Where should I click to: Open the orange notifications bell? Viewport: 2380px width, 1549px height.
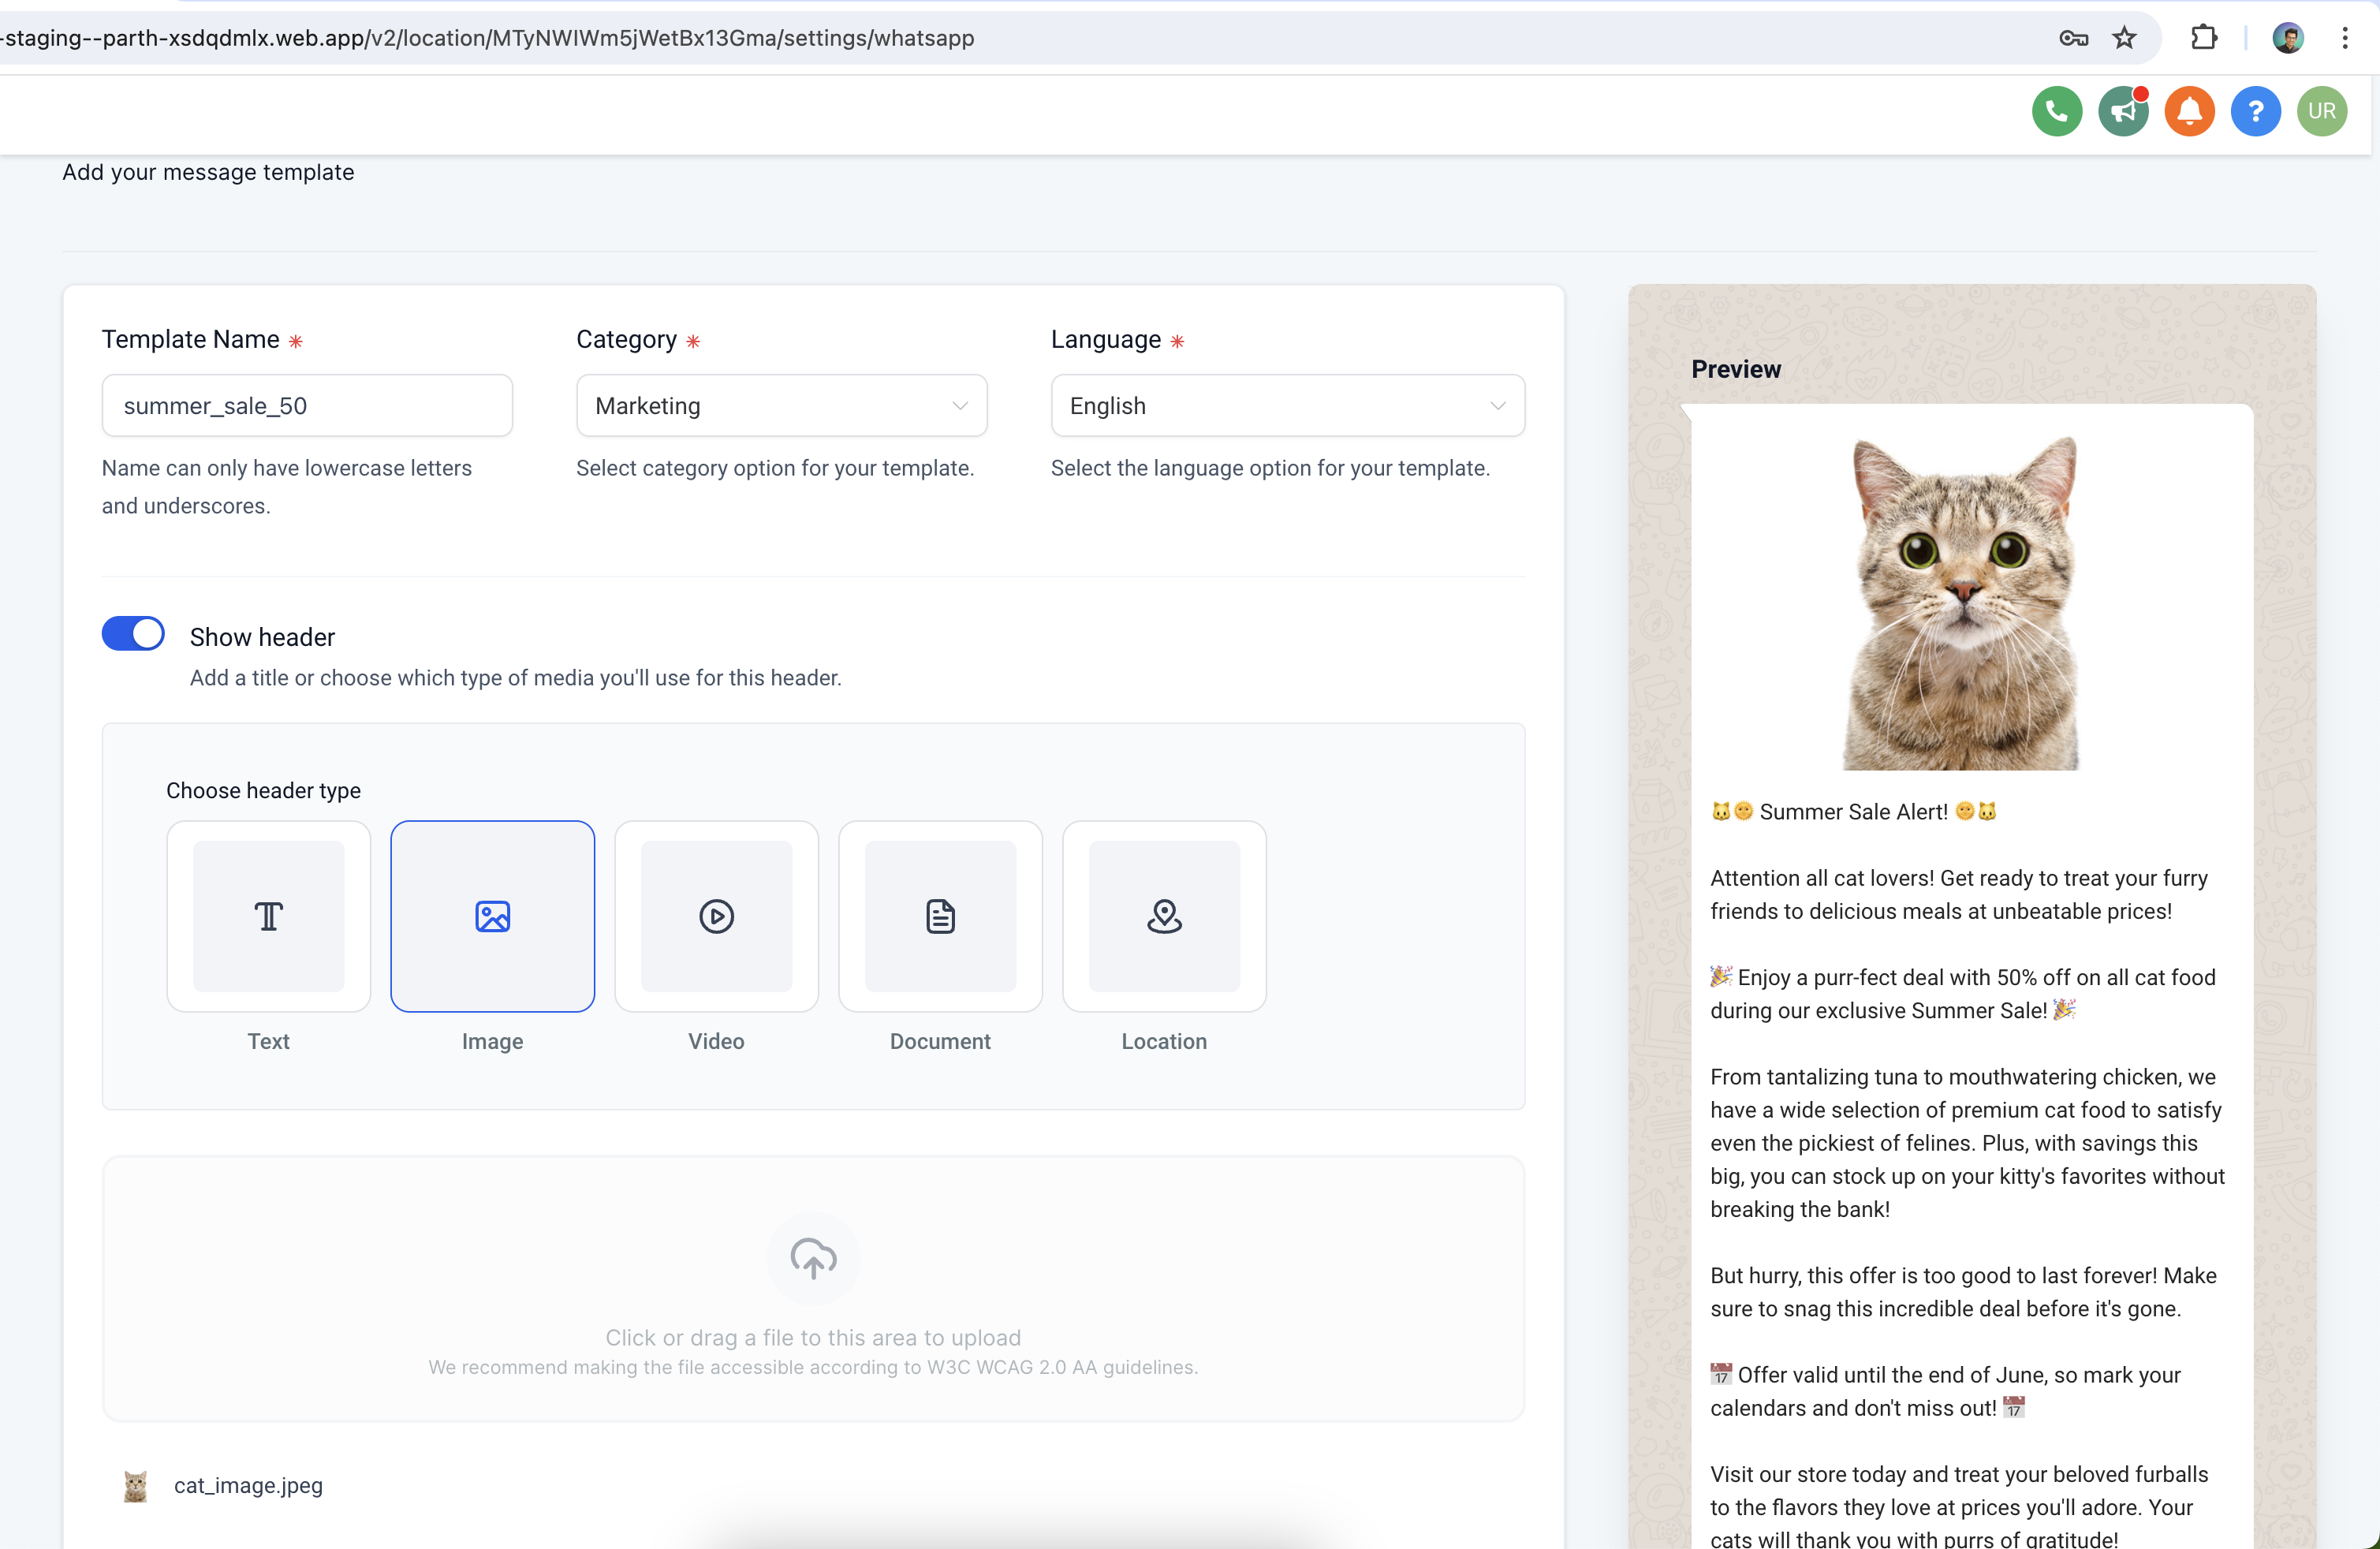(x=2188, y=111)
